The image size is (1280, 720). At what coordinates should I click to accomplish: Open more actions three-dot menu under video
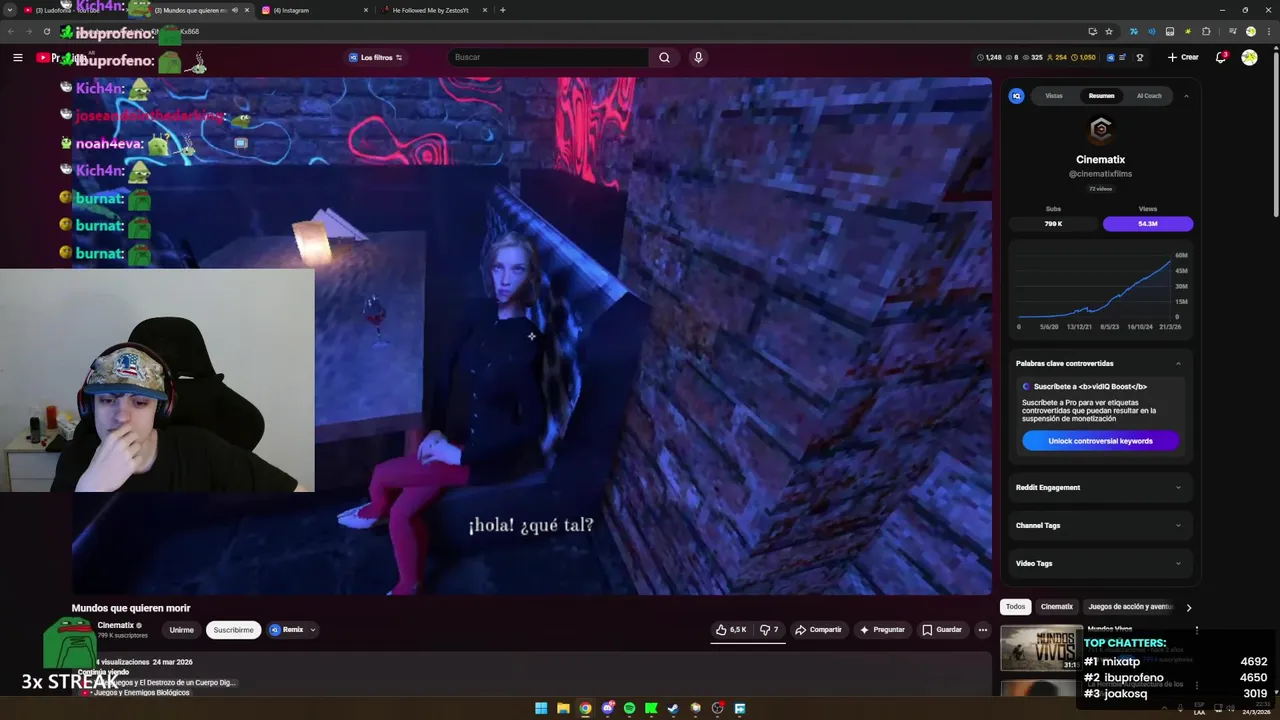click(983, 630)
